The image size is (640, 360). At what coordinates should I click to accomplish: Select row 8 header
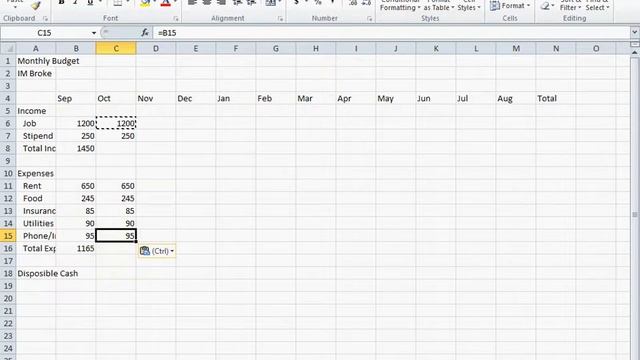[8, 148]
